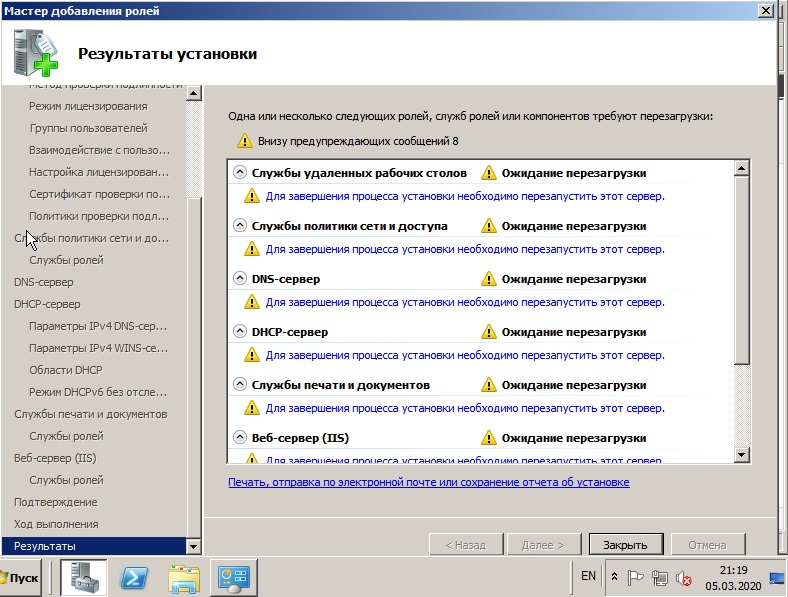This screenshot has height=597, width=788.
Task: Open the Пуск start menu
Action: click(20, 578)
